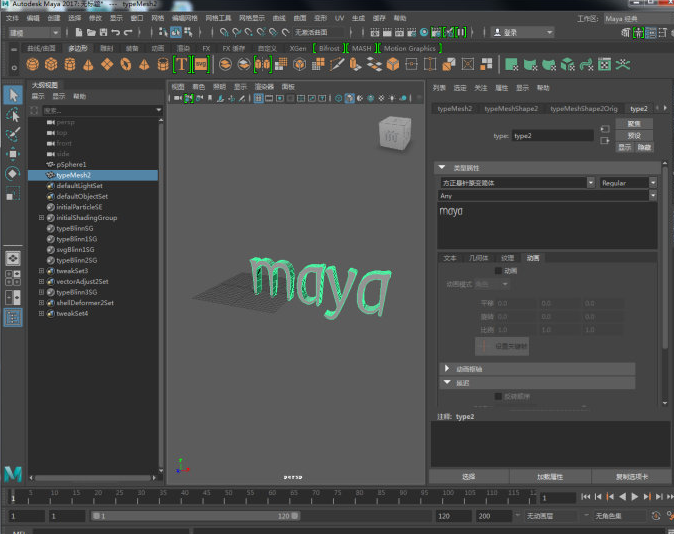Select the arrow Select tool in toolbox
This screenshot has width=674, height=534.
[x=13, y=94]
